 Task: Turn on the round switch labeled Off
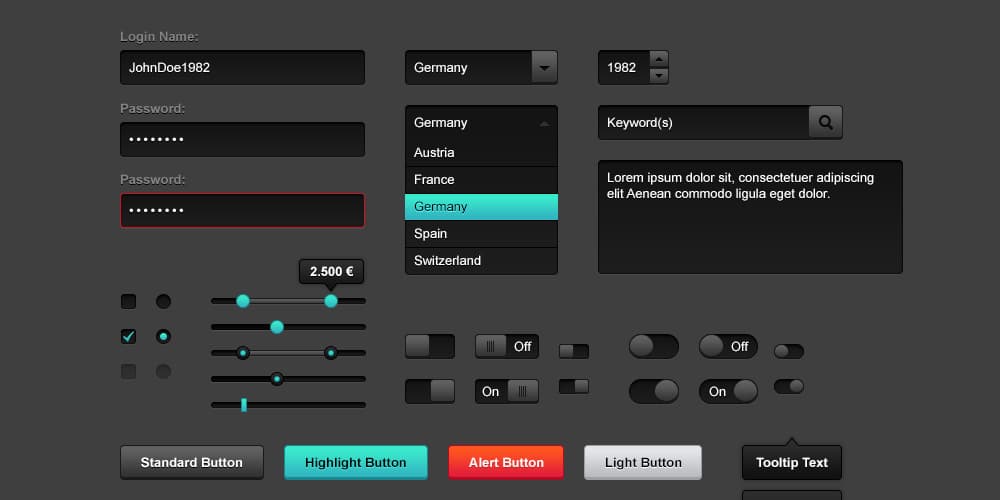(x=728, y=346)
